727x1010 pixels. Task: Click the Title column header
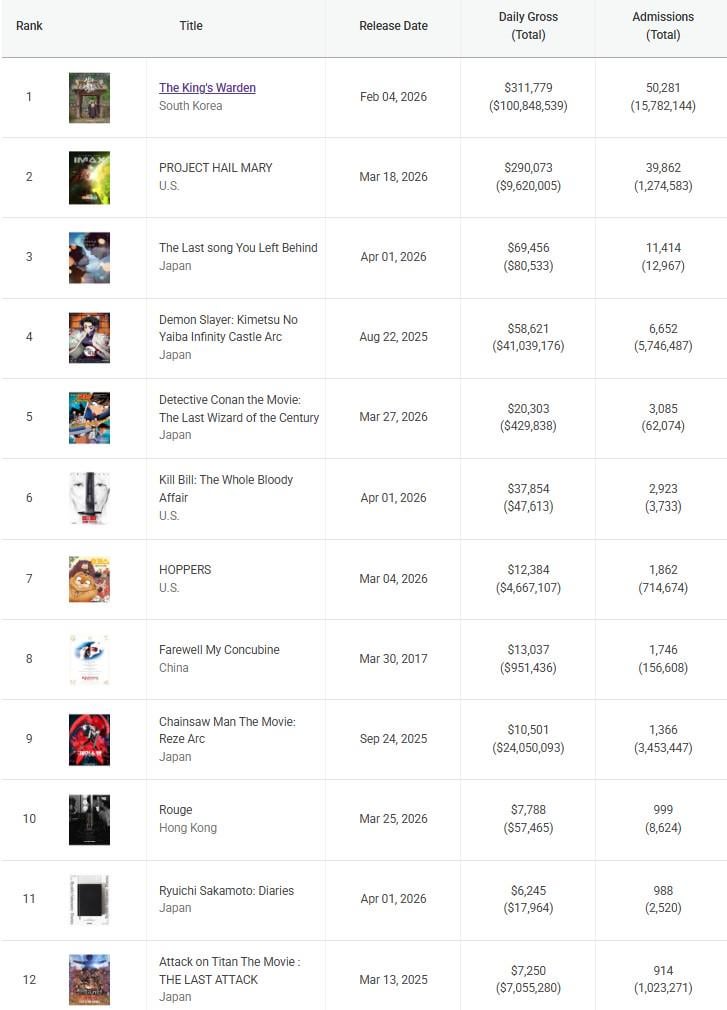tap(191, 26)
